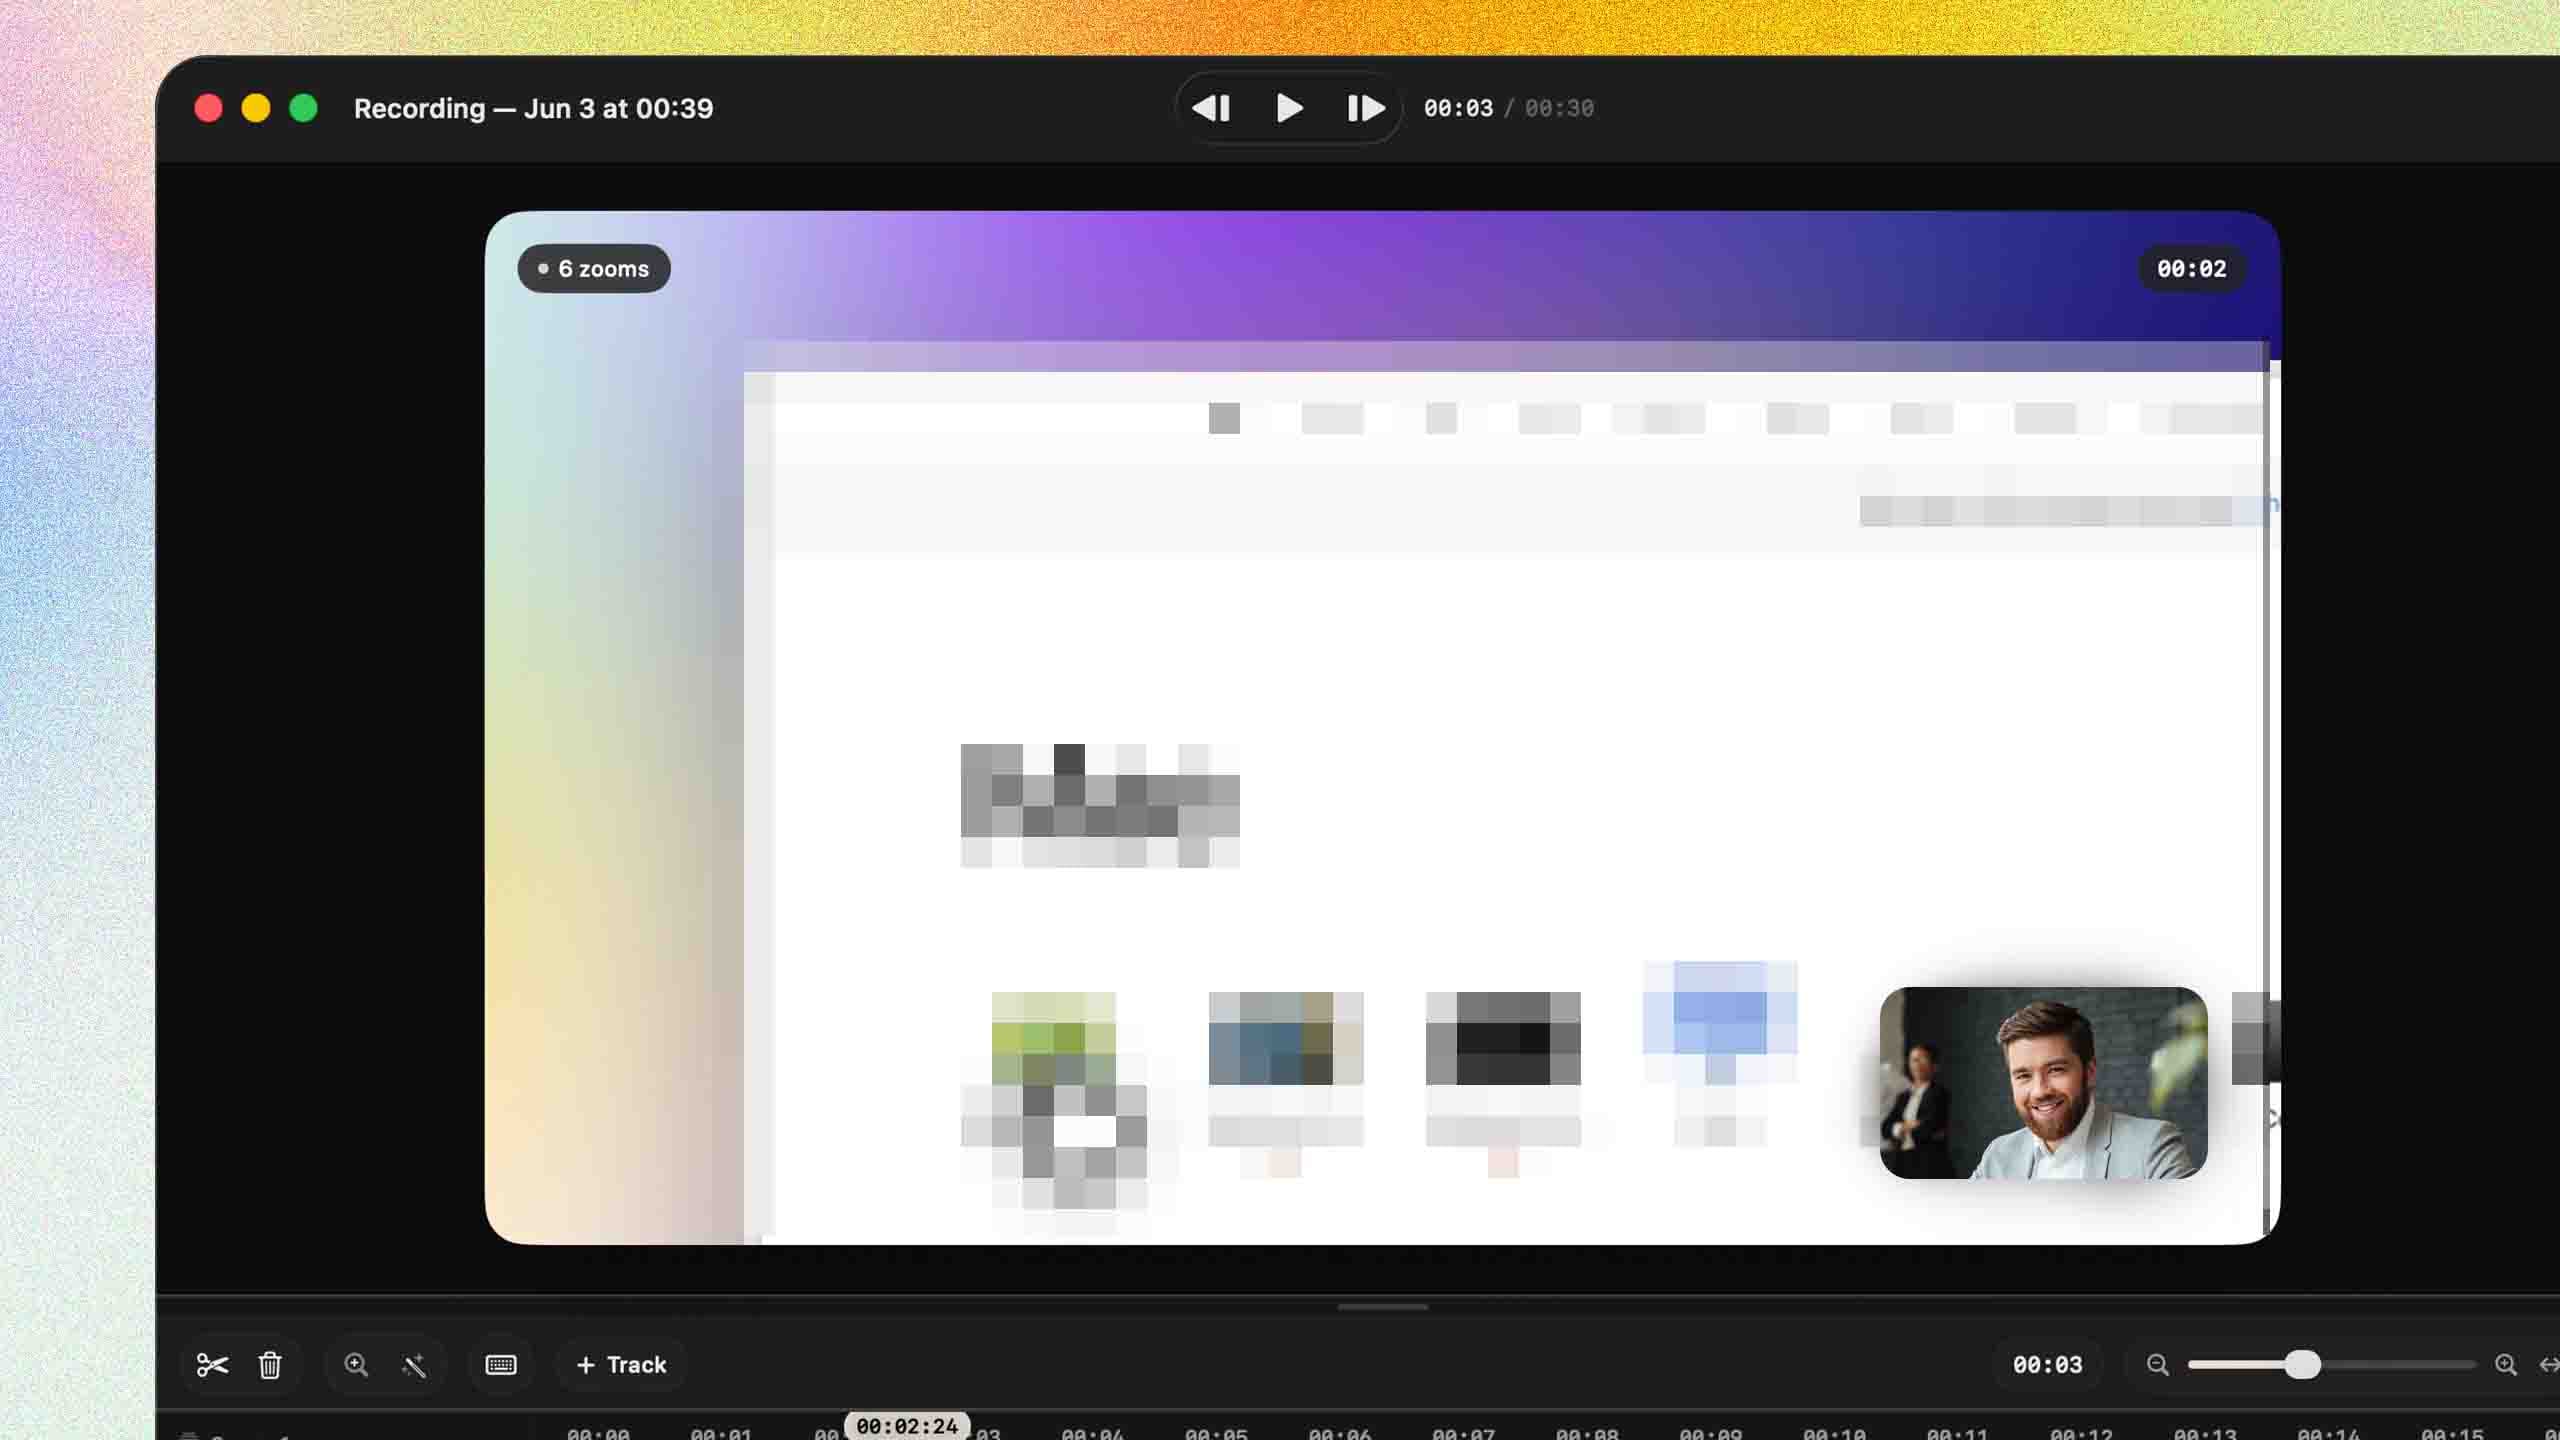Image resolution: width=2560 pixels, height=1440 pixels.
Task: Click the timeline zoom-in magnifier
Action: point(2506,1365)
